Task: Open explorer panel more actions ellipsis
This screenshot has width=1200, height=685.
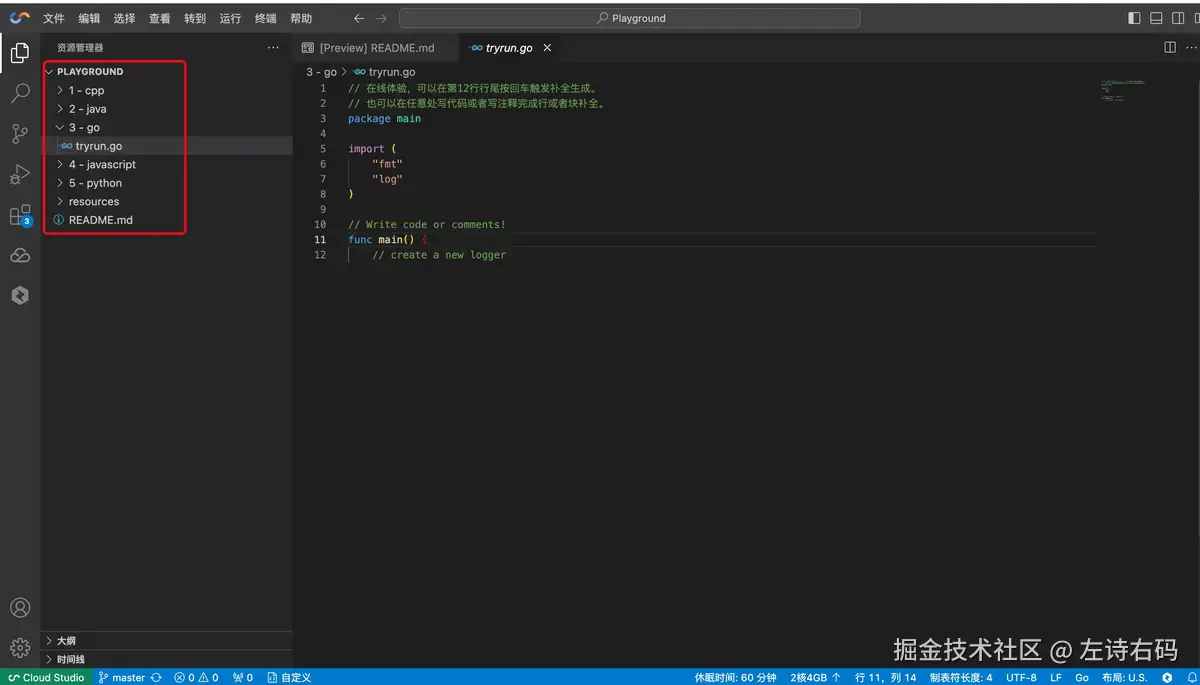Action: point(273,47)
